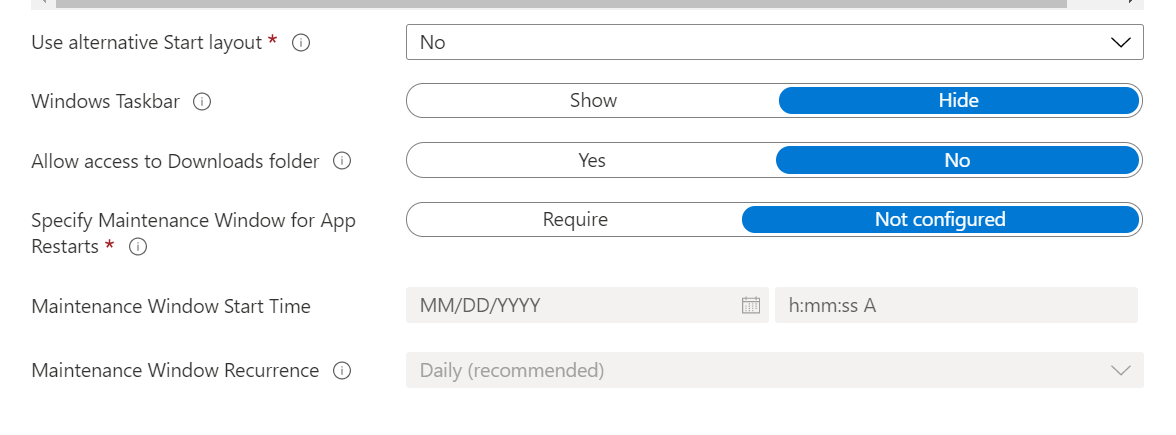The width and height of the screenshot is (1176, 435).
Task: Click info icon for Downloads folder access
Action: pyautogui.click(x=342, y=161)
